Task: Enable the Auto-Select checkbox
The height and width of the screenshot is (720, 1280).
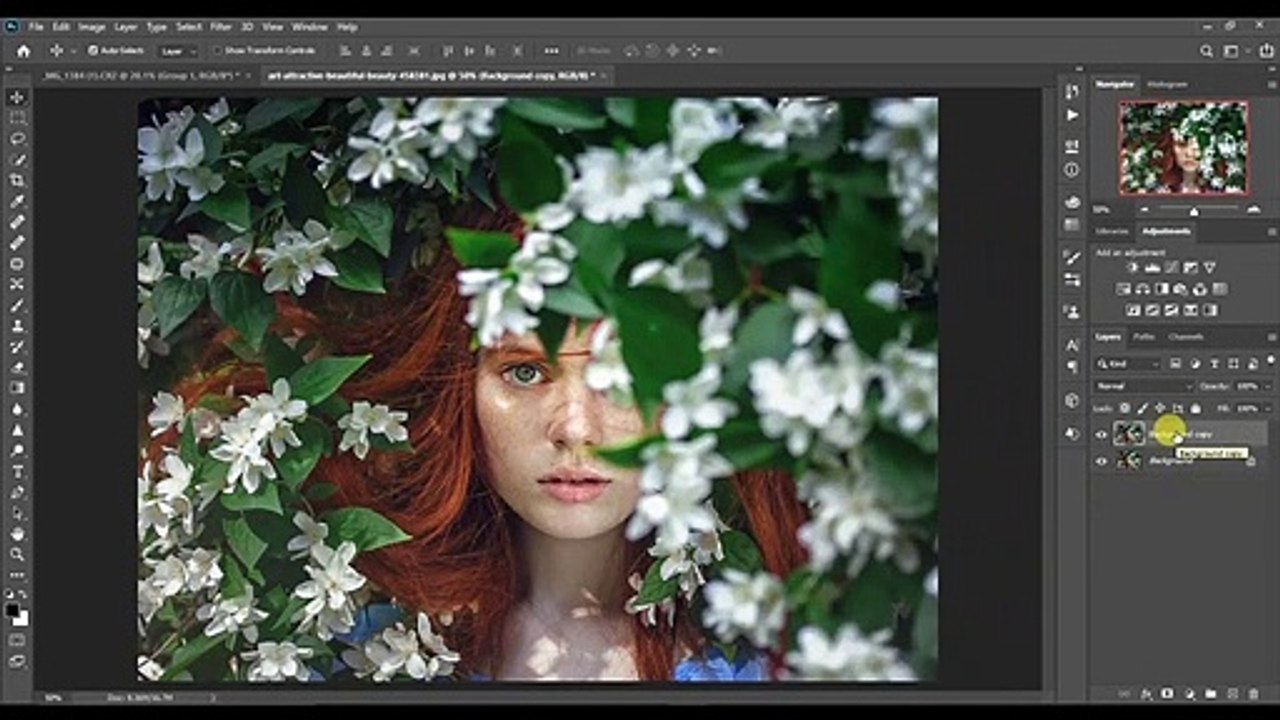Action: [x=92, y=51]
